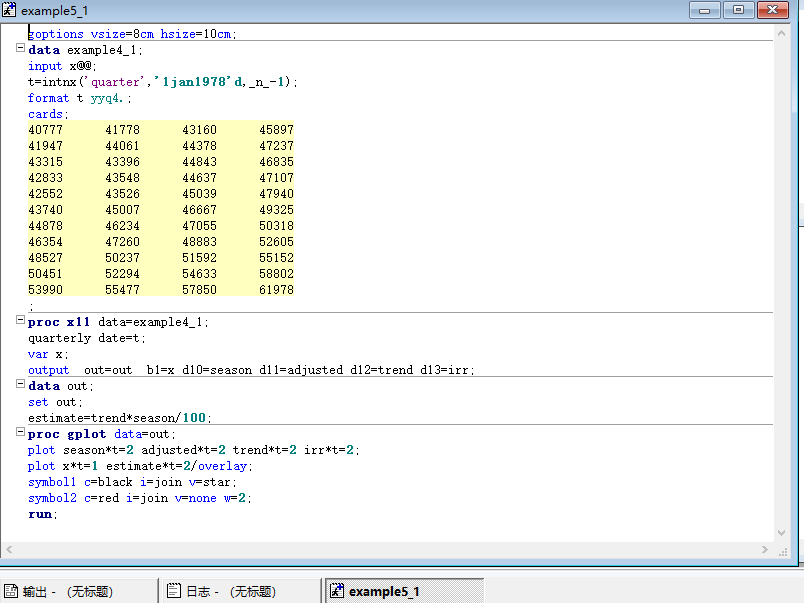Click the horizontal scrollbar left arrow
Screen dimensions: 804x603
(x=10, y=550)
